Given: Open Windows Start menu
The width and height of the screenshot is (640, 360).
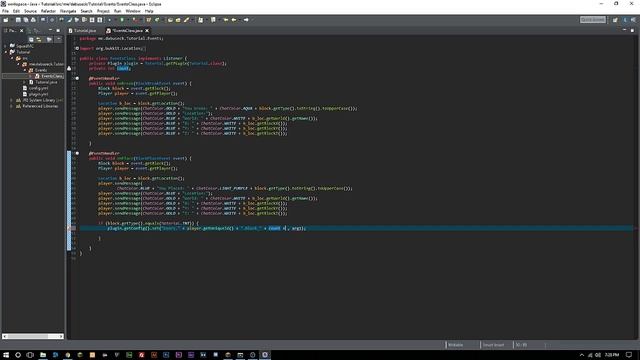Looking at the screenshot, I should click(x=6, y=355).
